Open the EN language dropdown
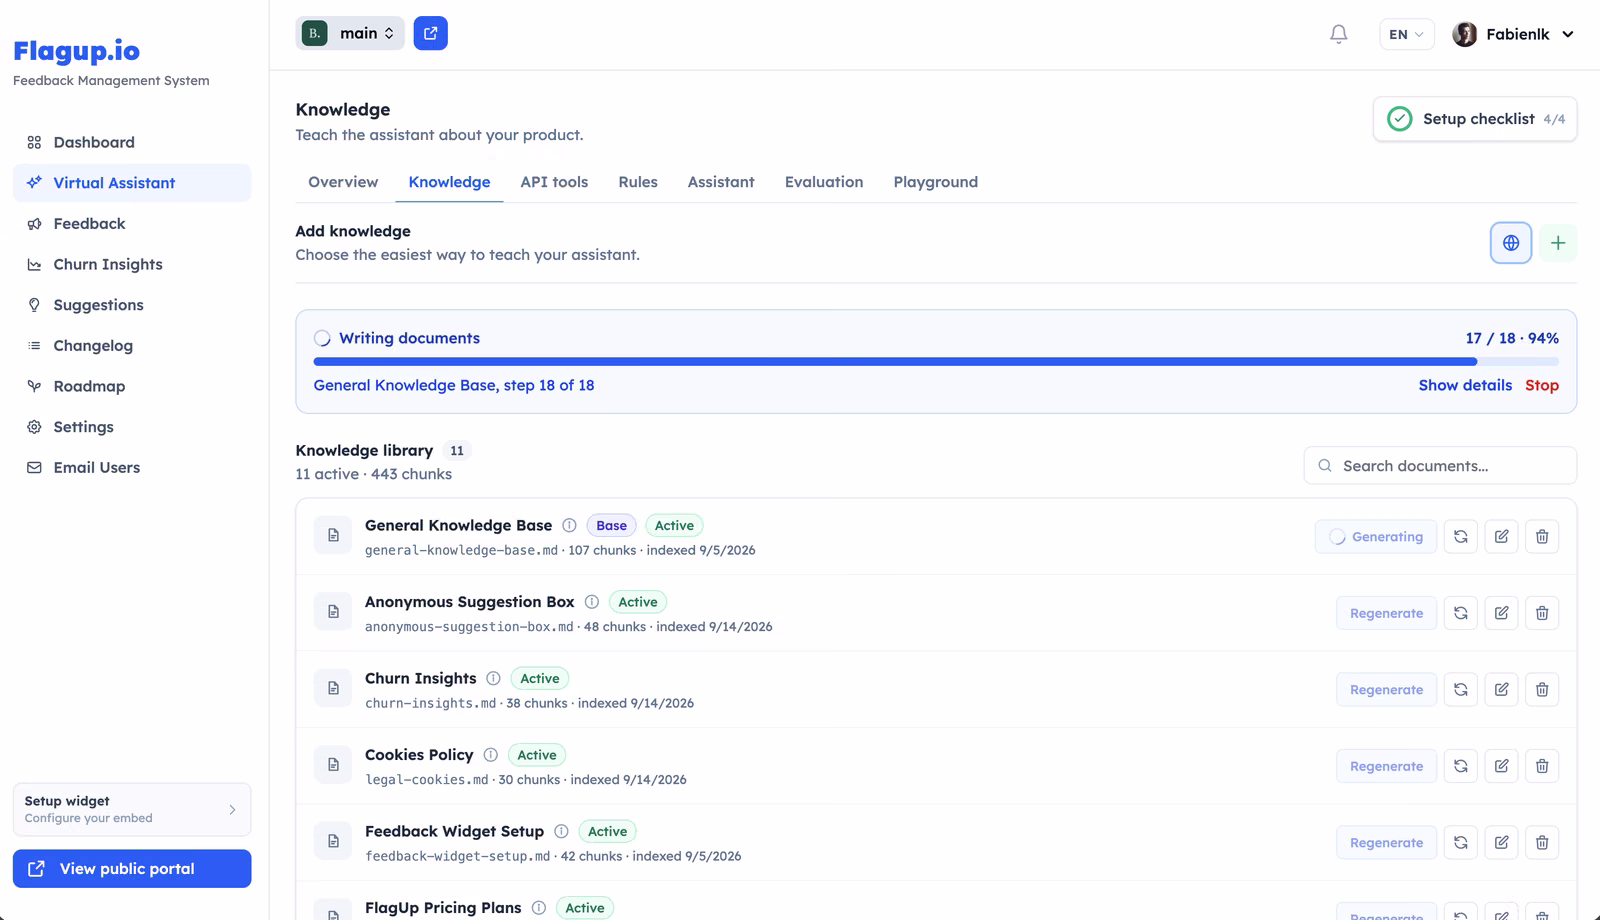This screenshot has height=920, width=1600. (x=1406, y=34)
